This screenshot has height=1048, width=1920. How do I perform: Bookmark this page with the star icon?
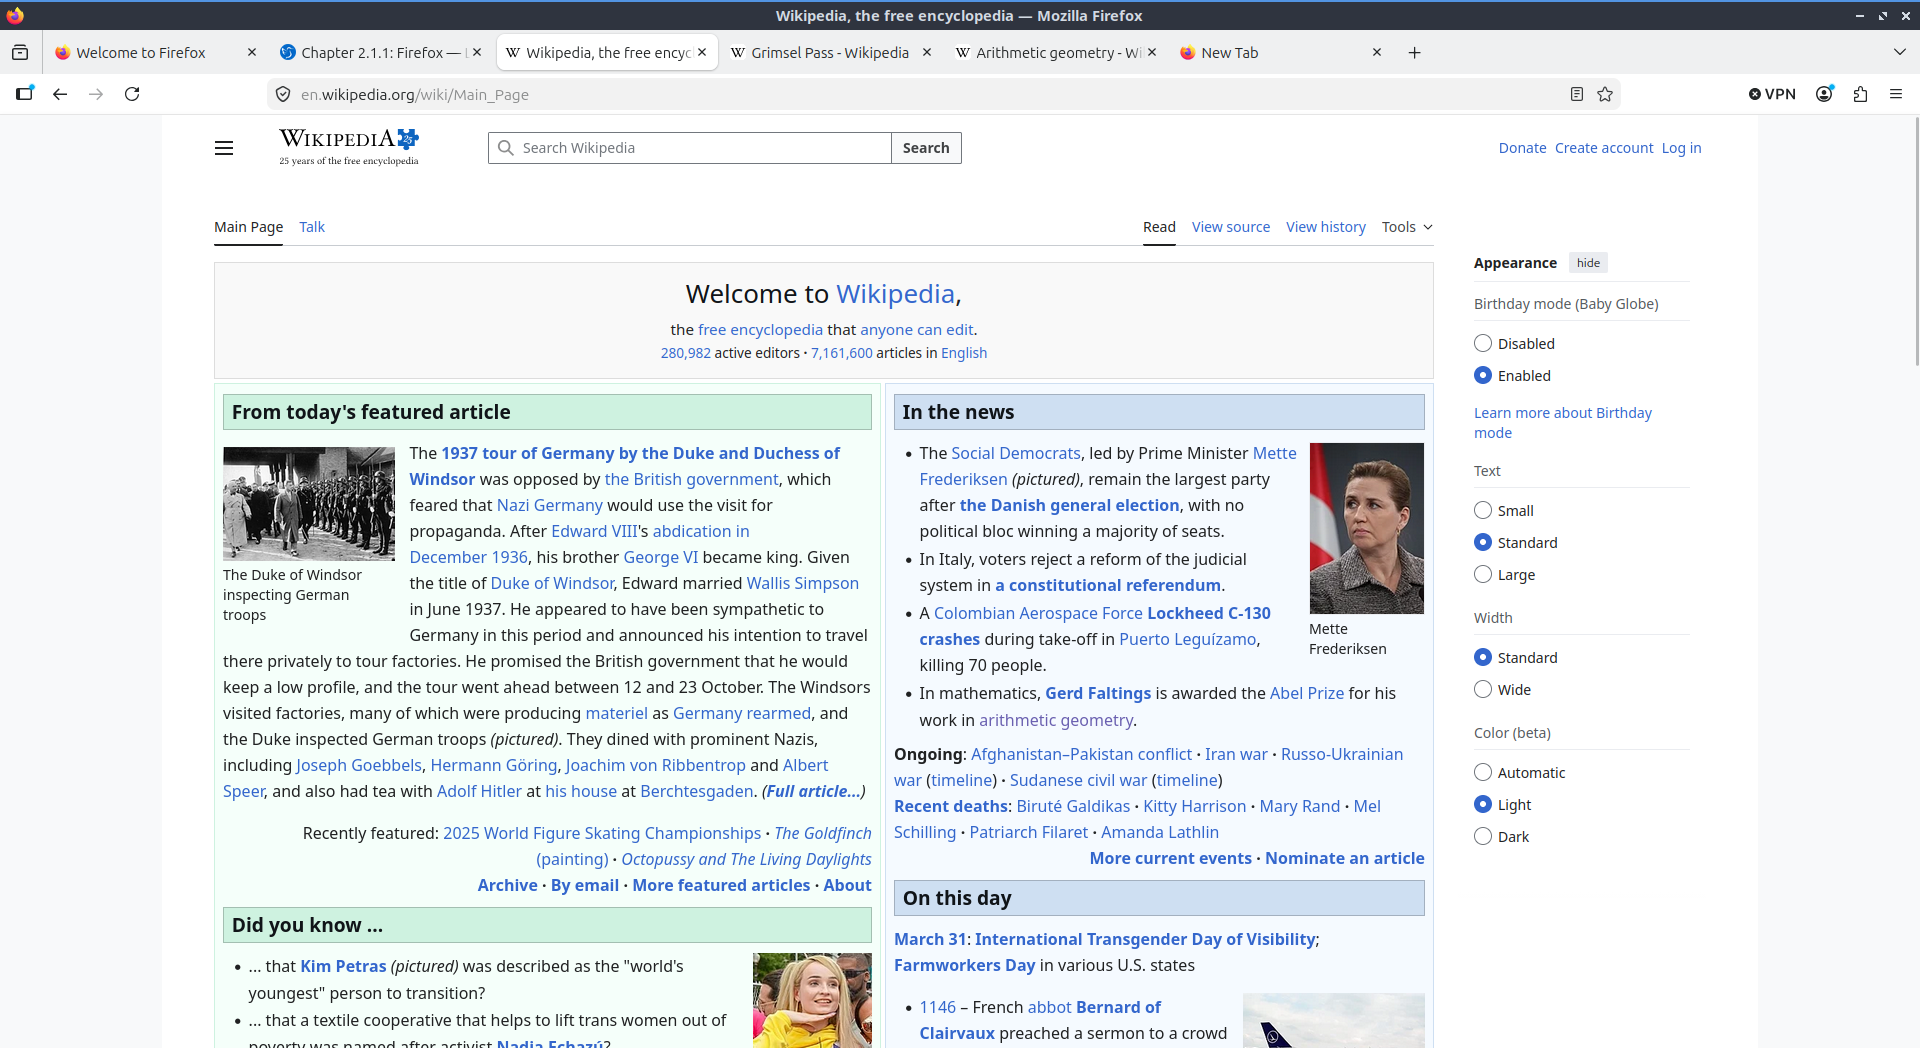coord(1605,94)
